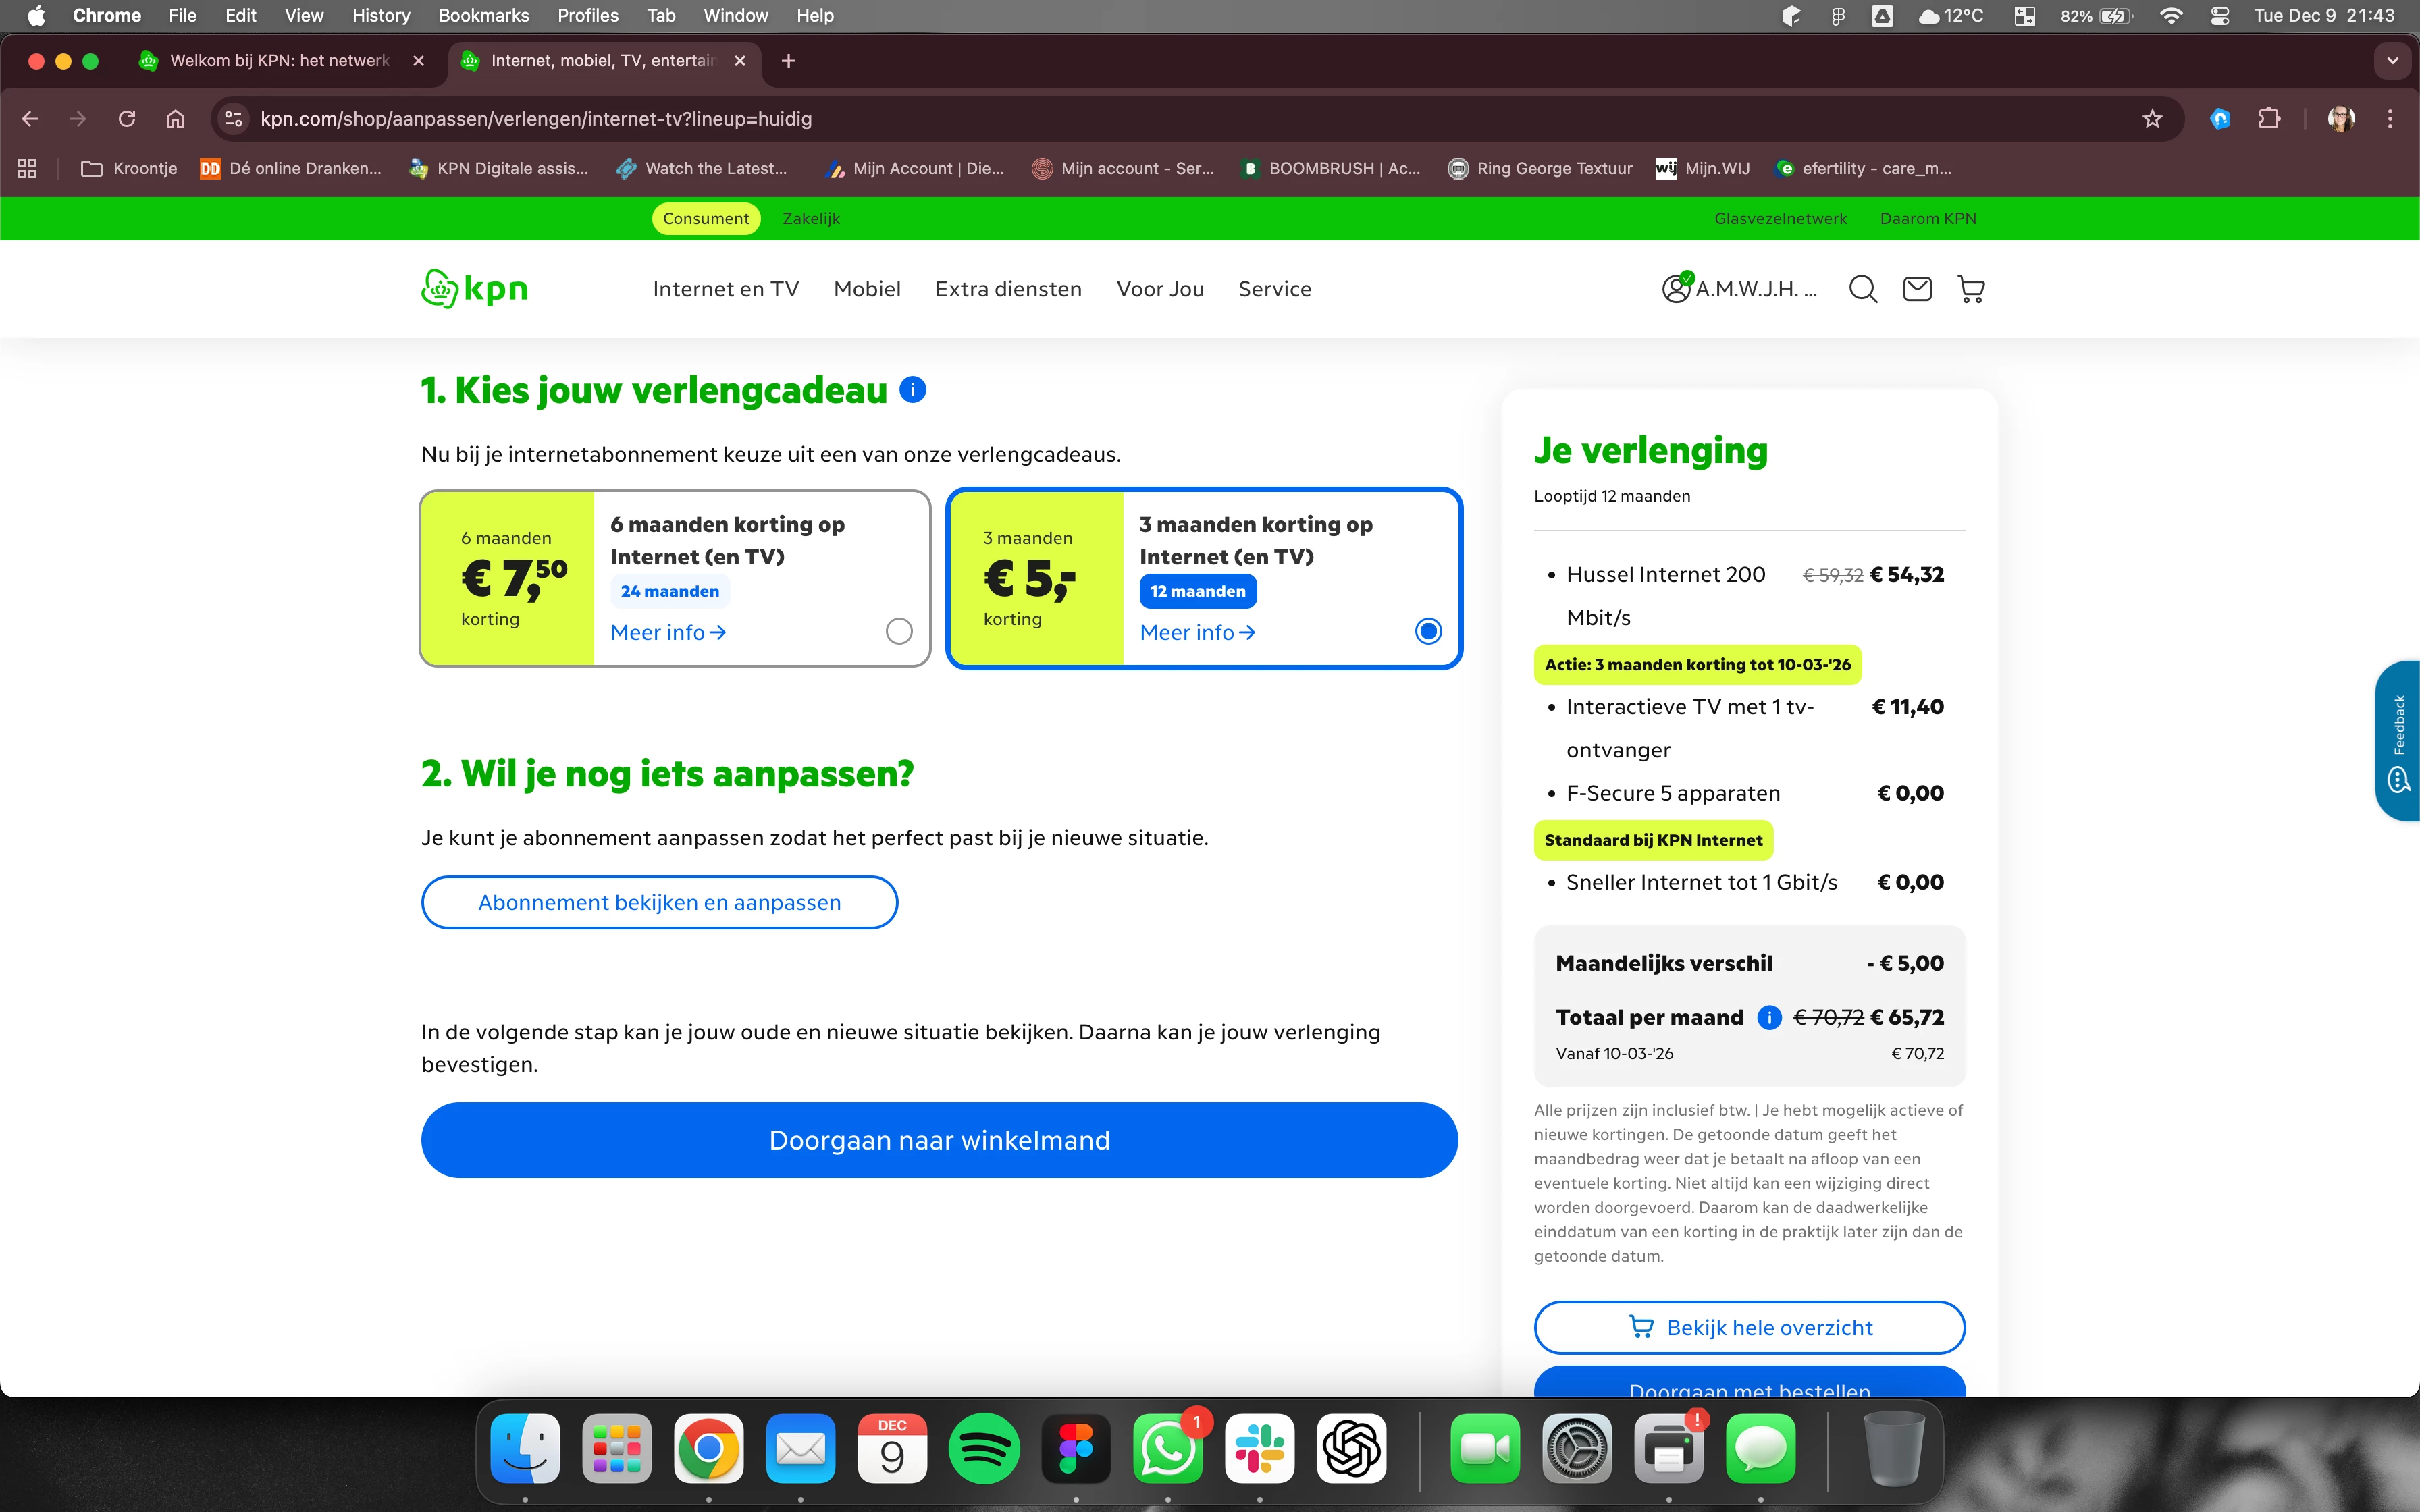Expand the Internet en TV navigation menu

pyautogui.click(x=725, y=289)
